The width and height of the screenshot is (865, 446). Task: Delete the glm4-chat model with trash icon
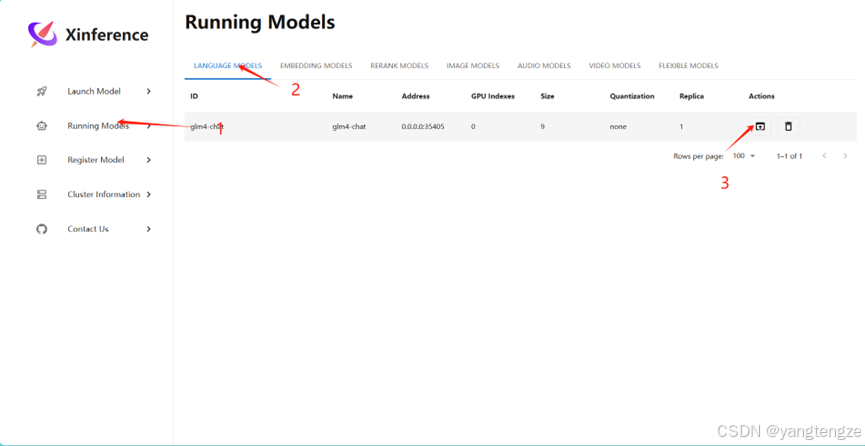(x=788, y=126)
